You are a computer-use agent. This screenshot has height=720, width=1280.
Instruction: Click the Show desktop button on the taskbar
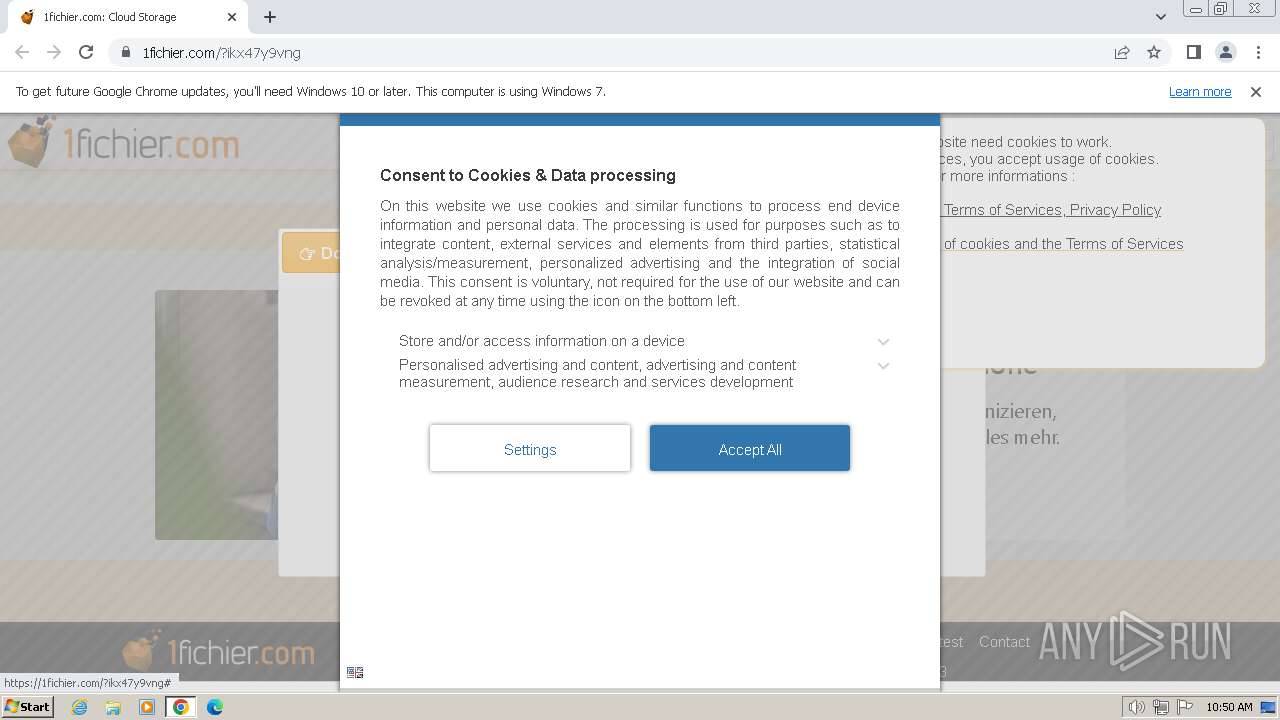1269,707
